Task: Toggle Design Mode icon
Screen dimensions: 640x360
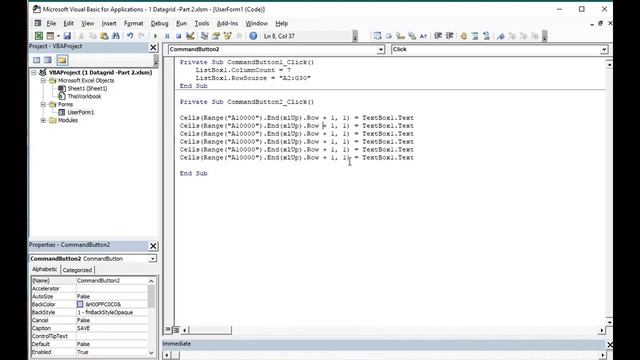Action: 190,36
